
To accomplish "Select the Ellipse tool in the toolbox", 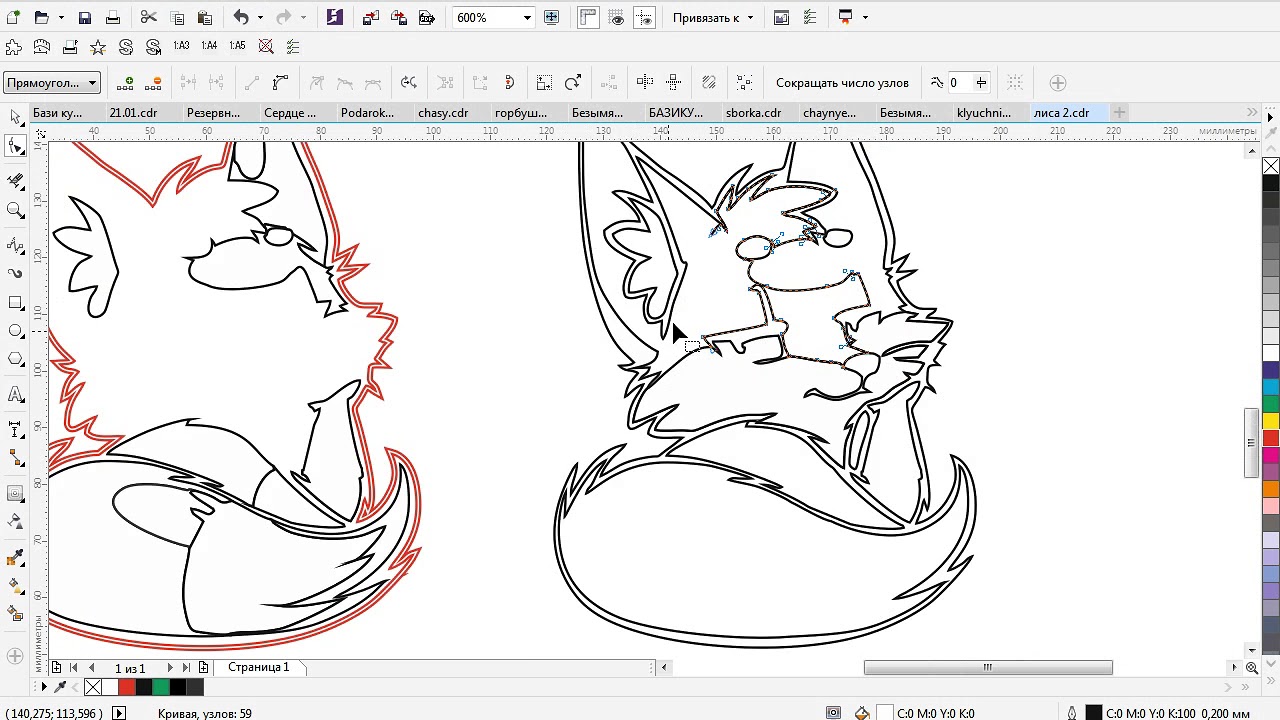I will (x=15, y=330).
